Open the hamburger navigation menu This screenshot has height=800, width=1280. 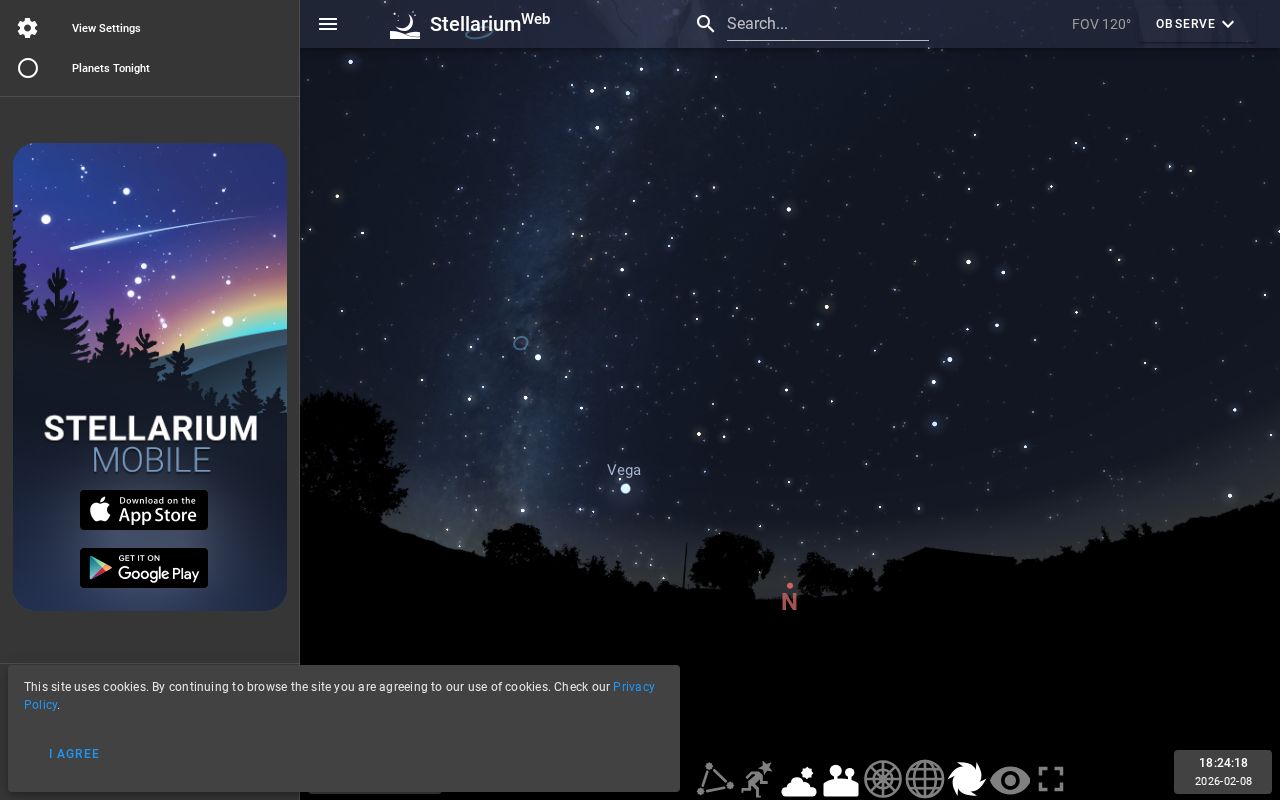pyautogui.click(x=328, y=24)
